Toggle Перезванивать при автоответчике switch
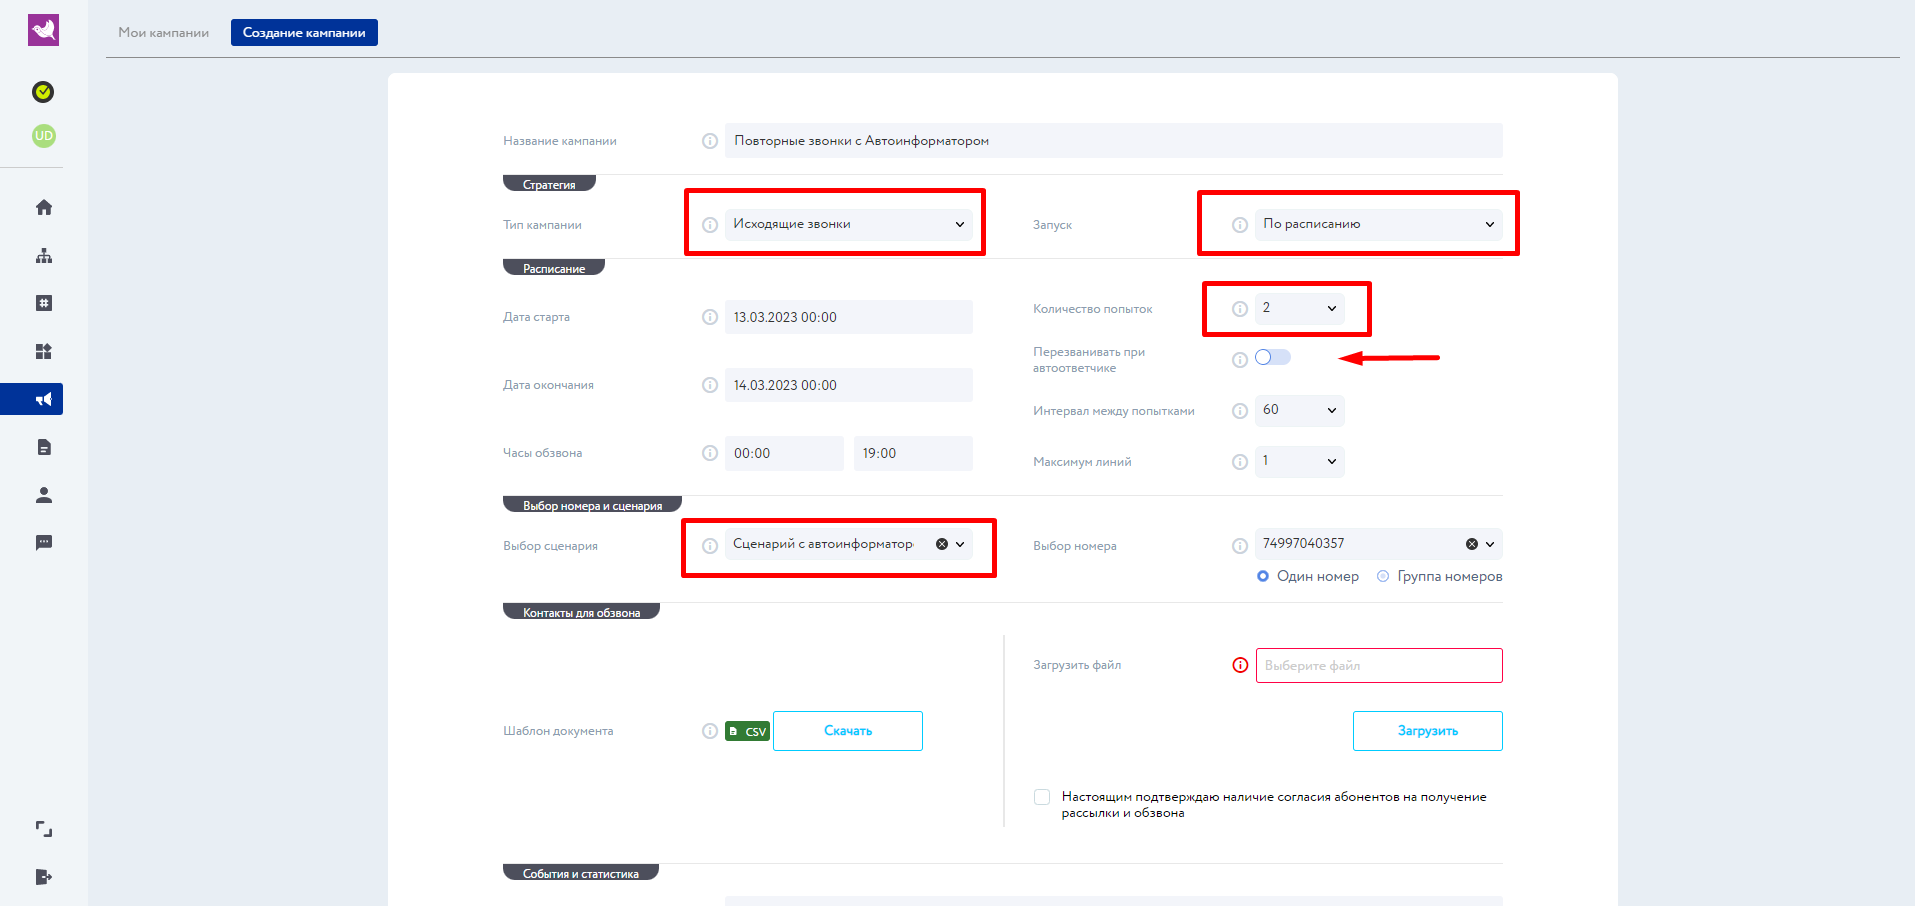The height and width of the screenshot is (906, 1915). [1273, 357]
